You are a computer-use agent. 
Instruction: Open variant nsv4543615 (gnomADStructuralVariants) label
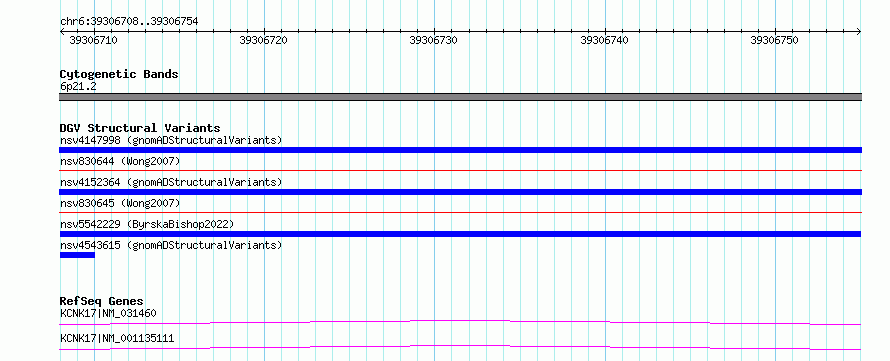pos(171,245)
